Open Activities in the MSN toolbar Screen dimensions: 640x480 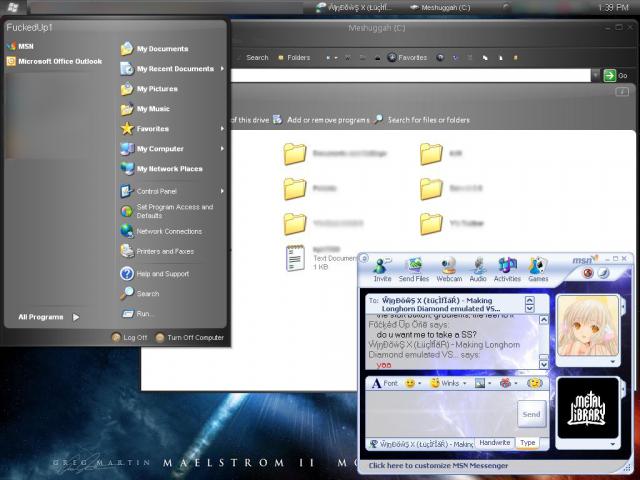coord(507,270)
